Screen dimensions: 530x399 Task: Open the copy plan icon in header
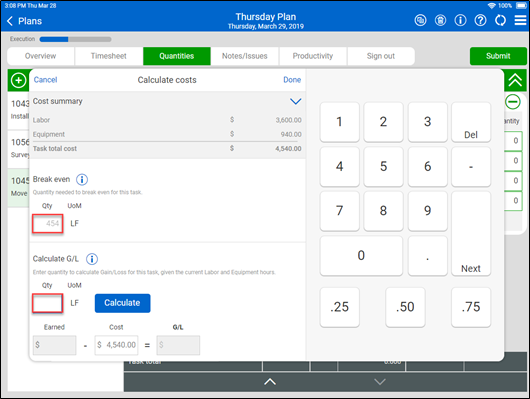[420, 21]
